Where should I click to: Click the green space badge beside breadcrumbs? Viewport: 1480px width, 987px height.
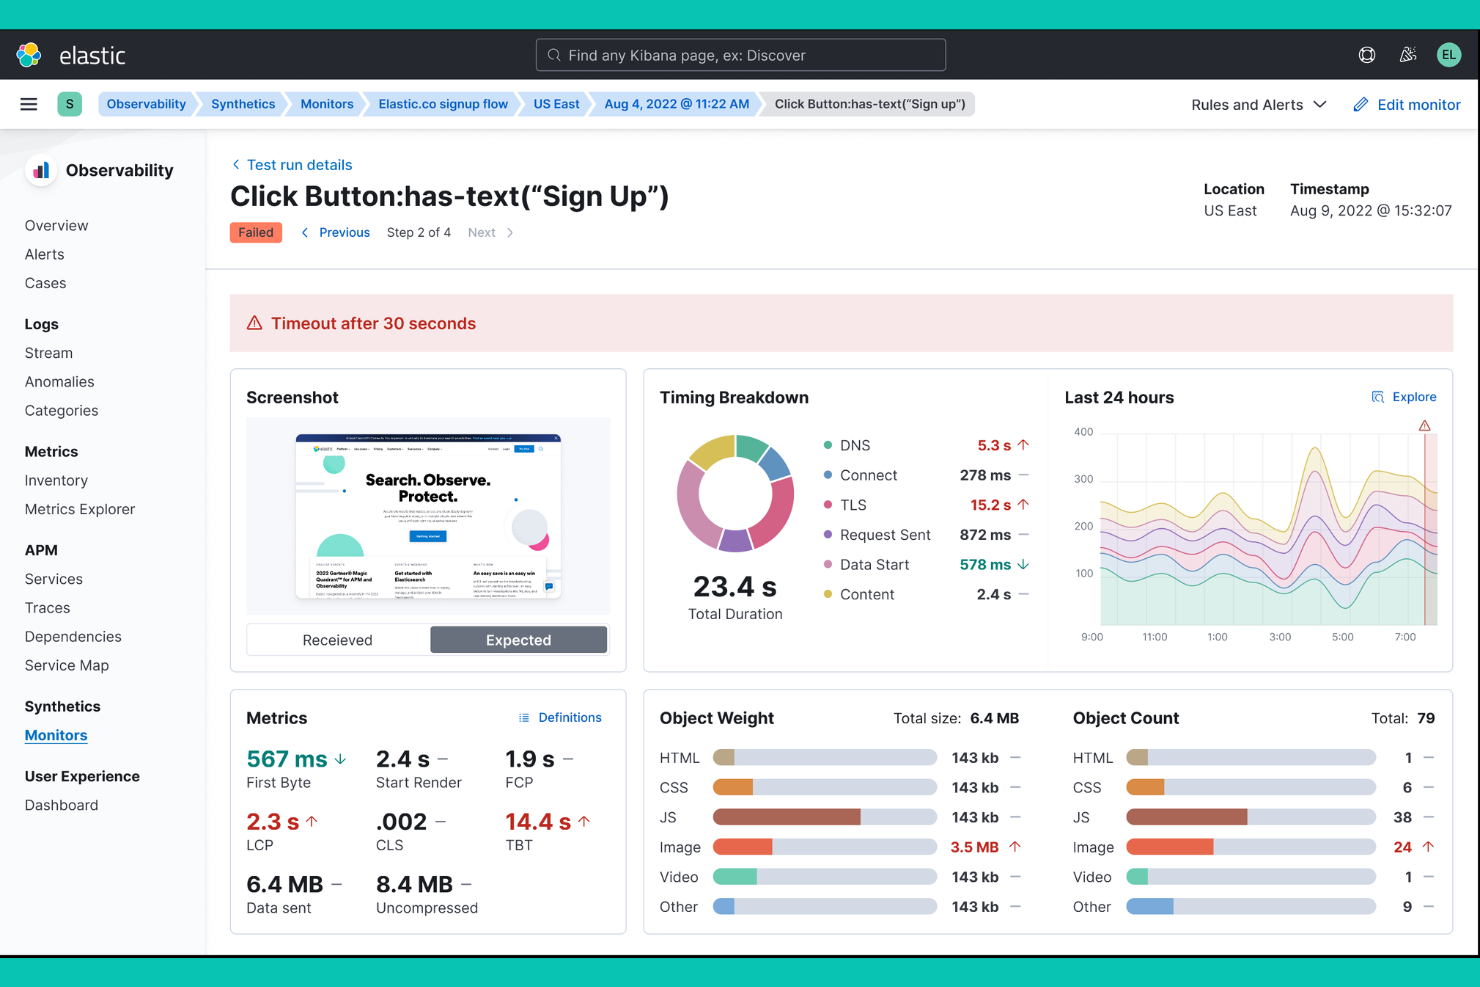(x=69, y=103)
